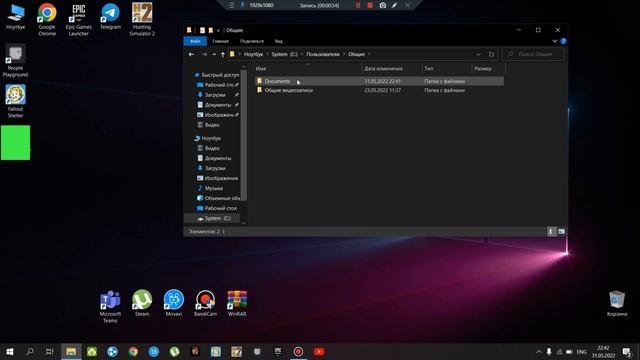Open Fallout Shelter desktop shortcut

(16, 101)
